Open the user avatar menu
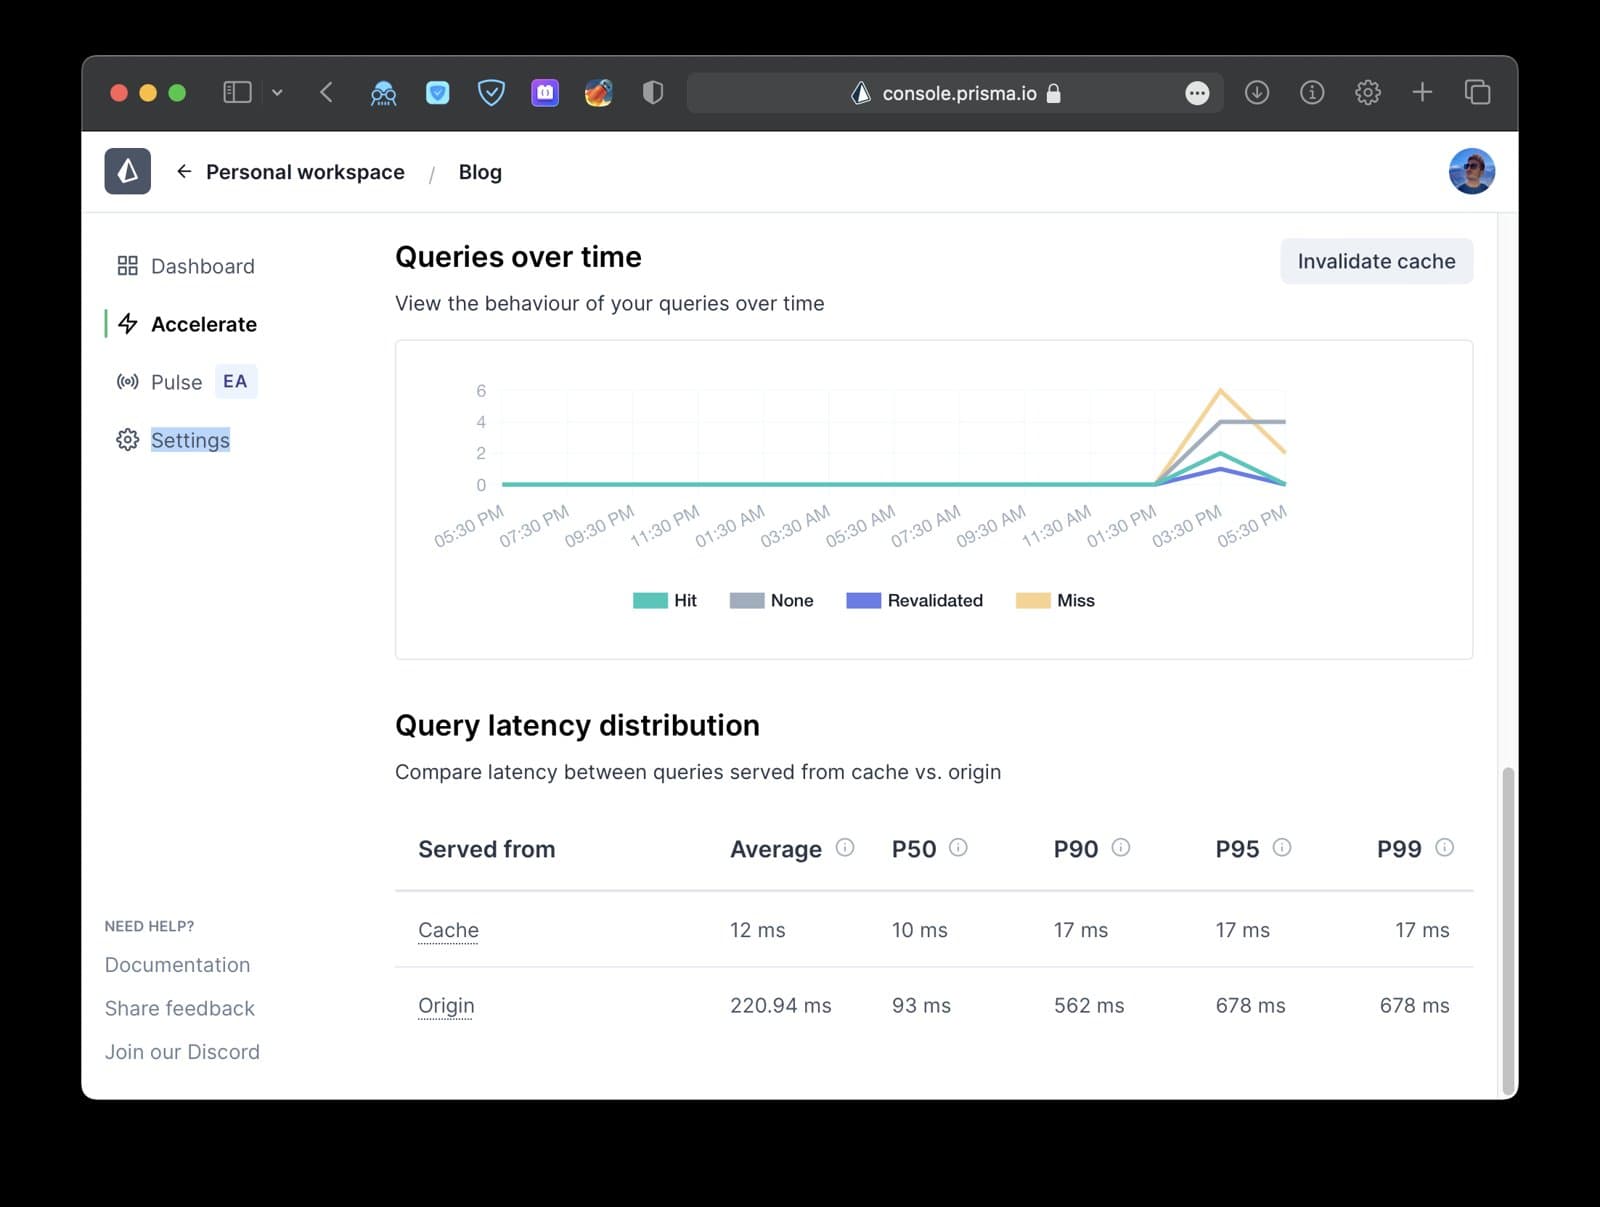 1471,171
